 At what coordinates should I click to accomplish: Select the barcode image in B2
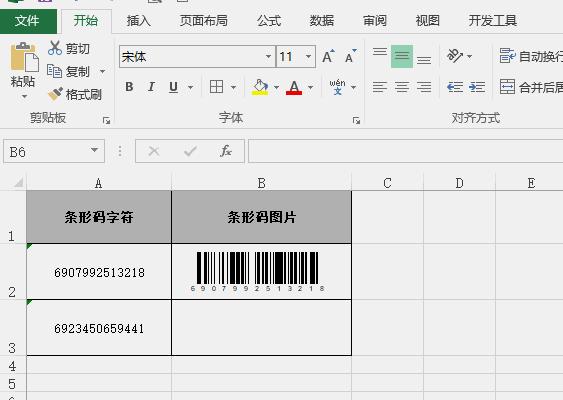pos(257,272)
